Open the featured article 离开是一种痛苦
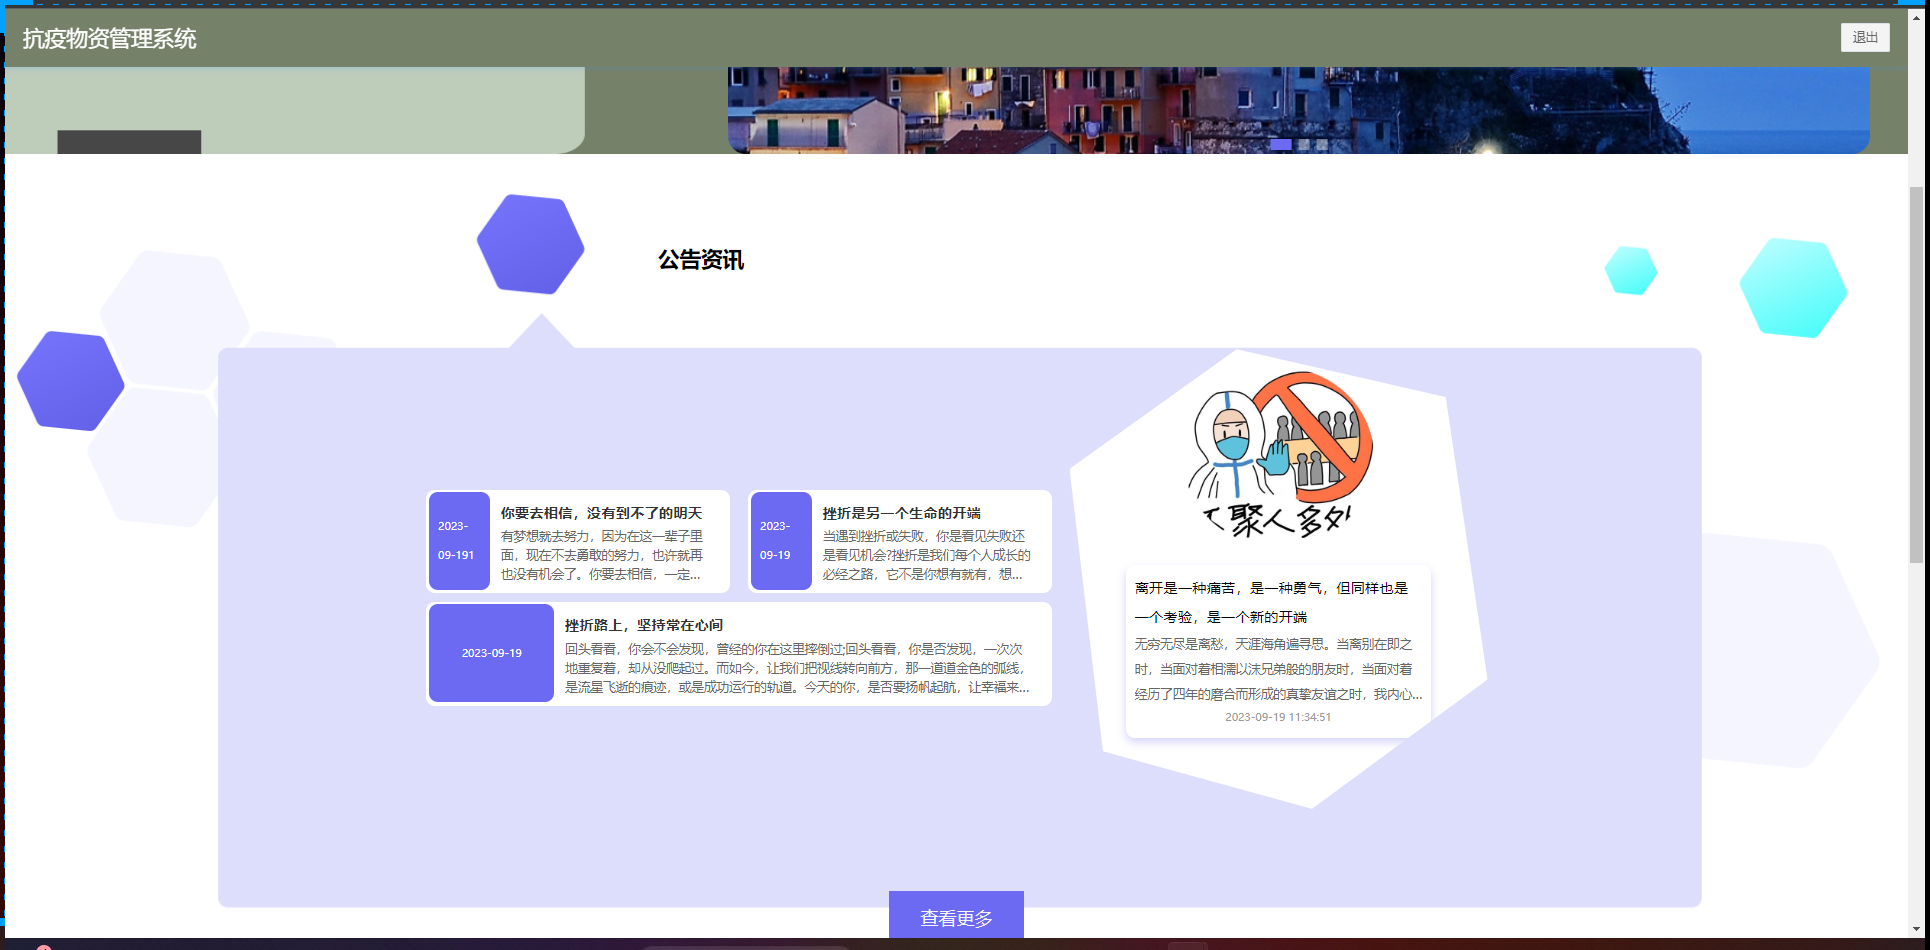Viewport: 1930px width, 950px height. pyautogui.click(x=1271, y=602)
